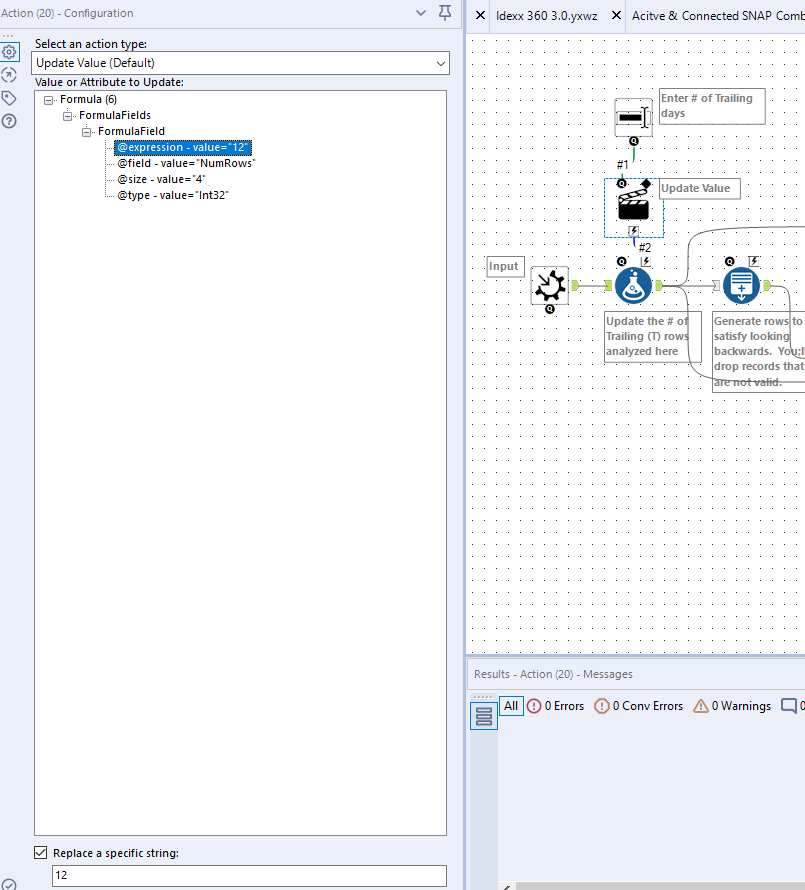Select the Macro Input tool

(549, 285)
